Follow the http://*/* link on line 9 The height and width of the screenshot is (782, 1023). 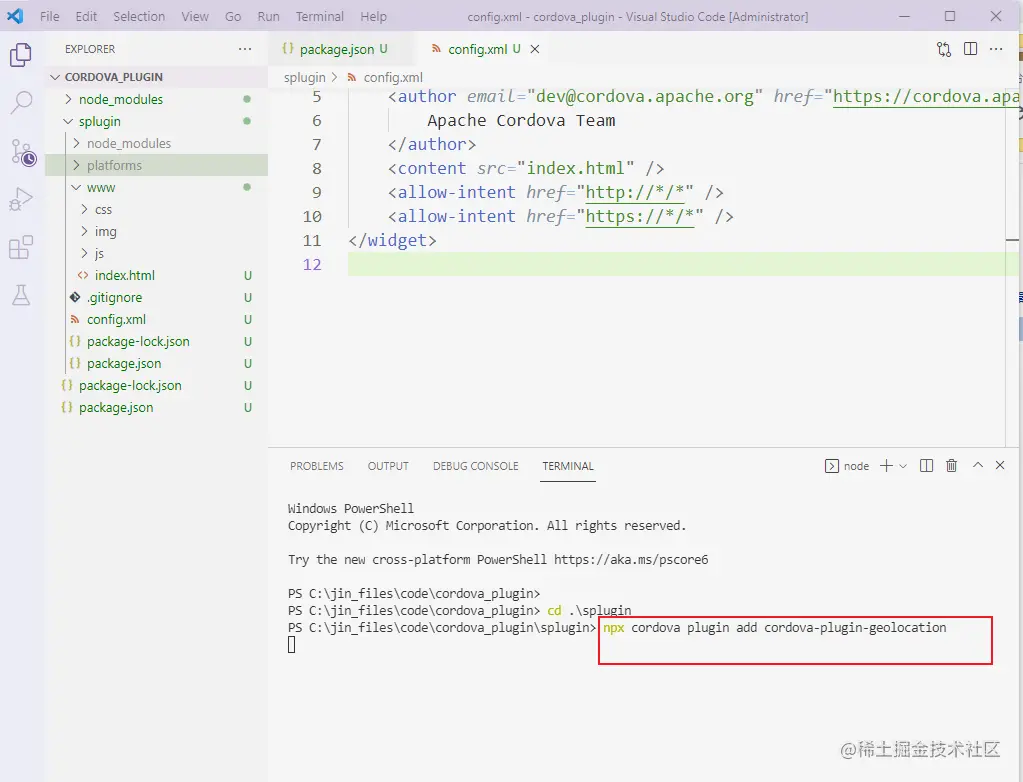tap(635, 192)
